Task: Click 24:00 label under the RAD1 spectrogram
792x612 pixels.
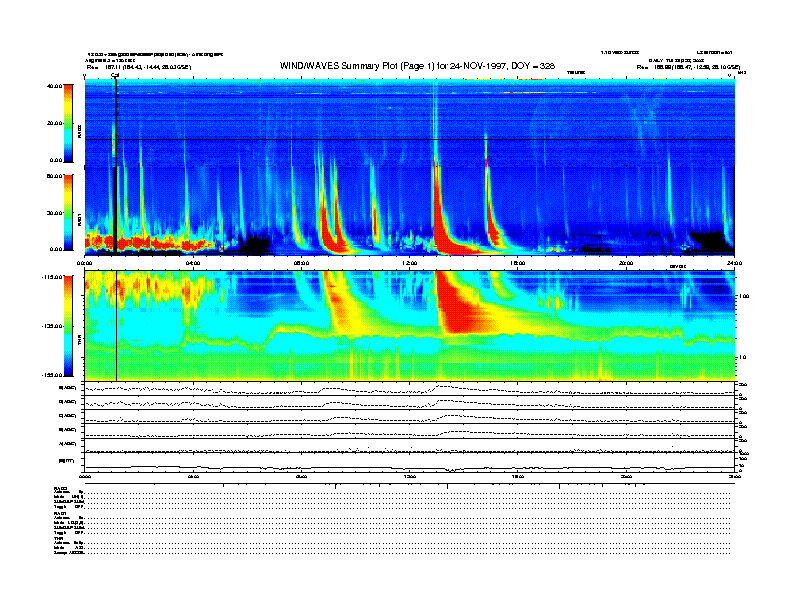Action: [x=734, y=263]
